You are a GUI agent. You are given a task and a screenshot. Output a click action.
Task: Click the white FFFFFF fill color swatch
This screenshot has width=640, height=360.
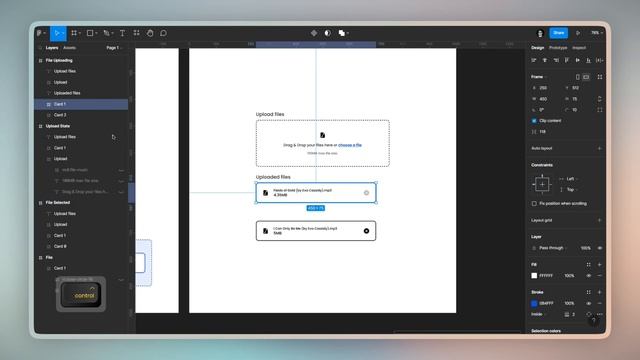point(534,276)
